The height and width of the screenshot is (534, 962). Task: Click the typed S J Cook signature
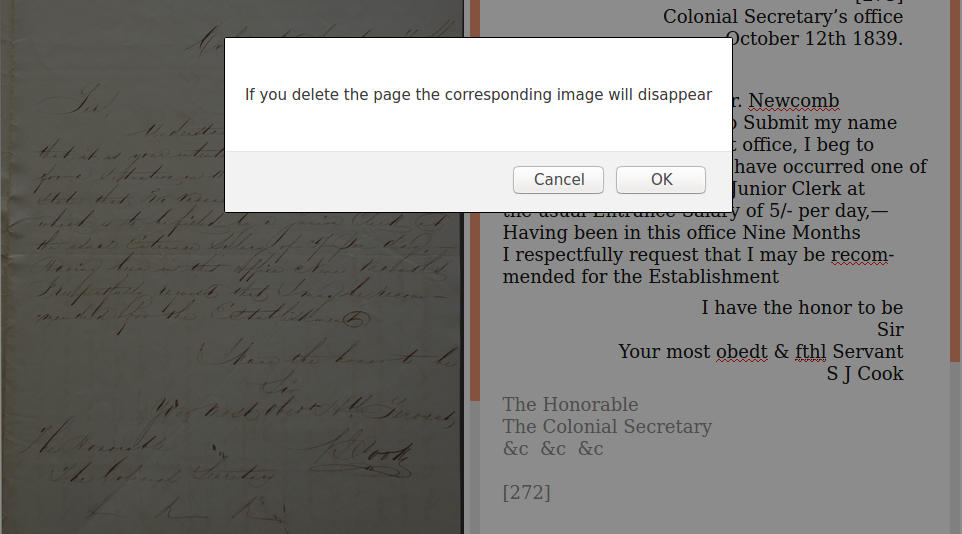coord(864,374)
